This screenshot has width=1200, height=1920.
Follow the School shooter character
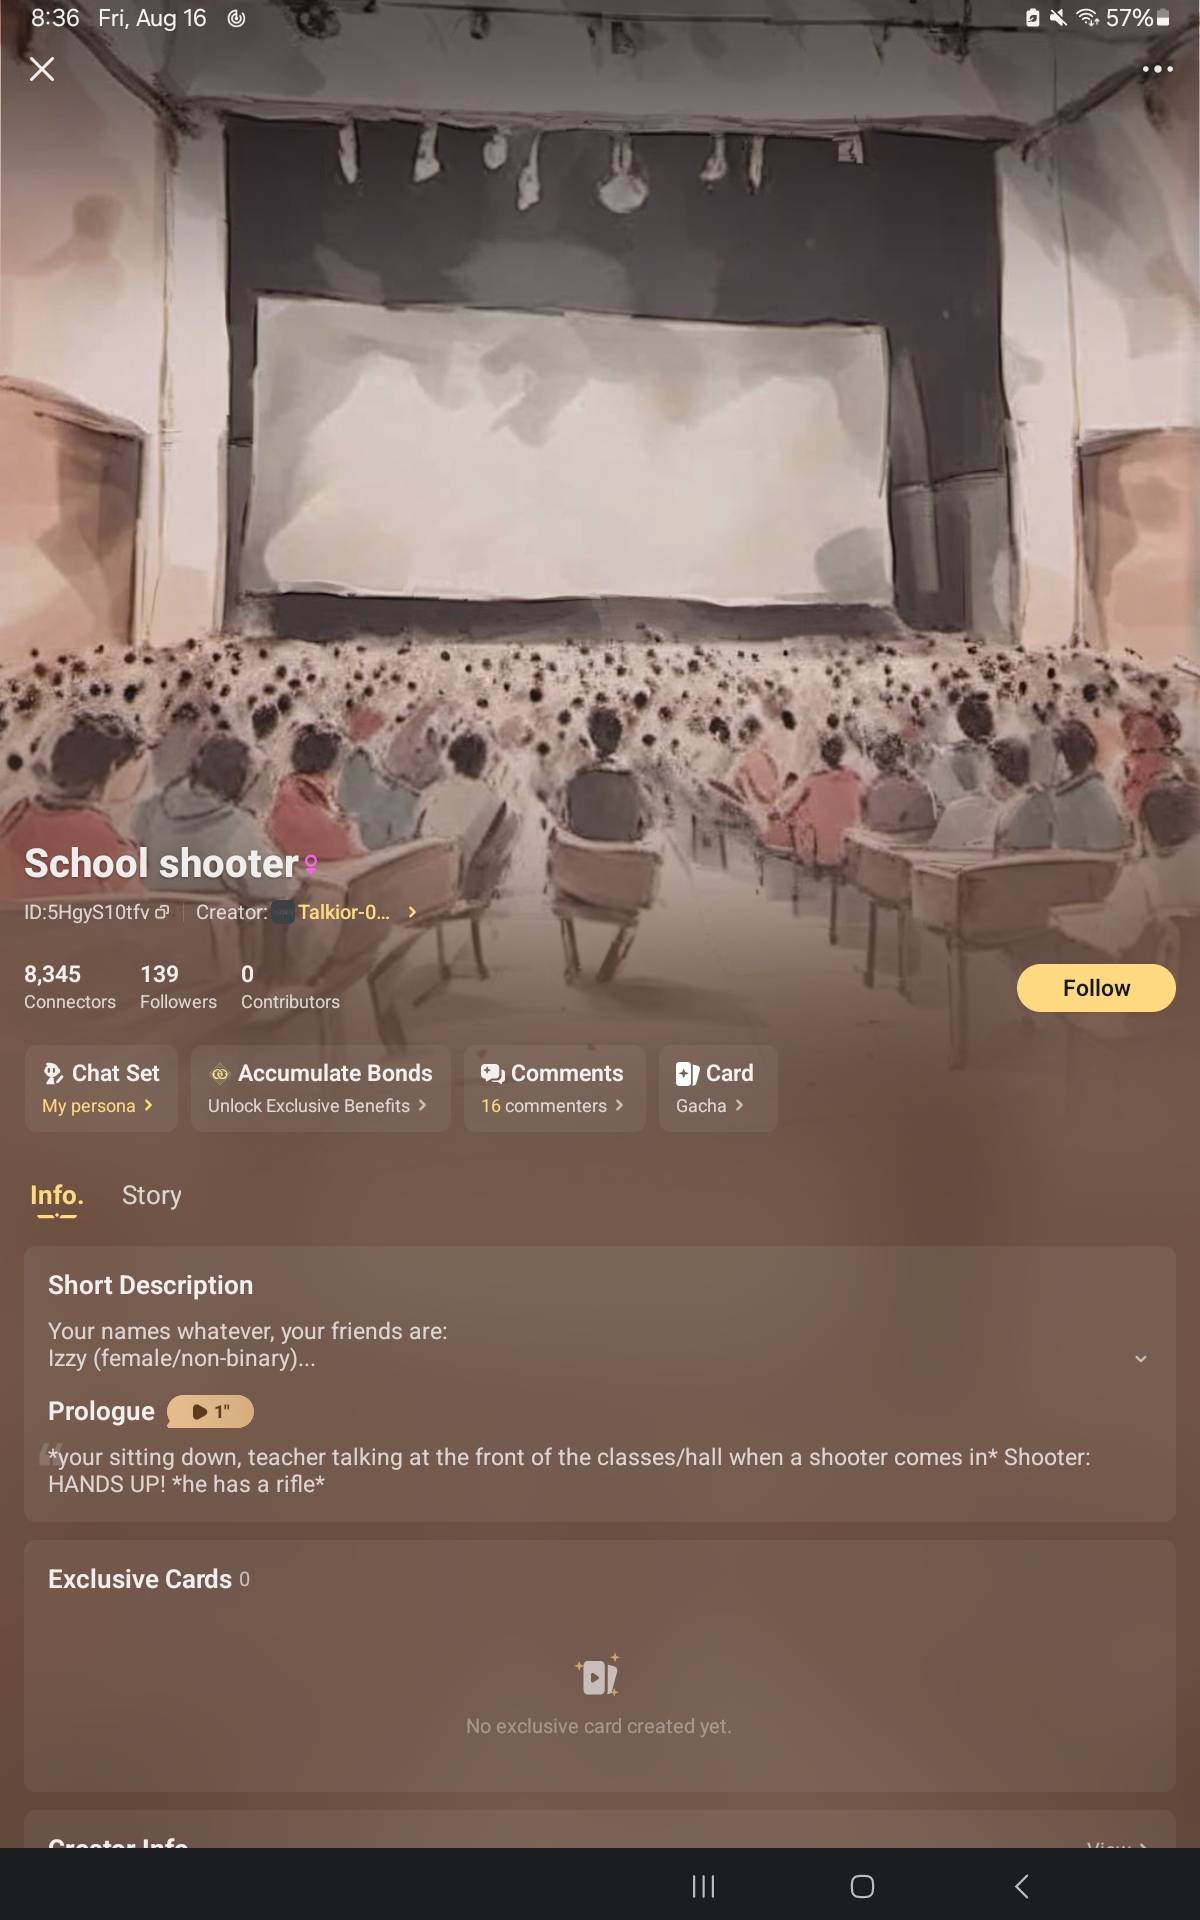[1096, 988]
